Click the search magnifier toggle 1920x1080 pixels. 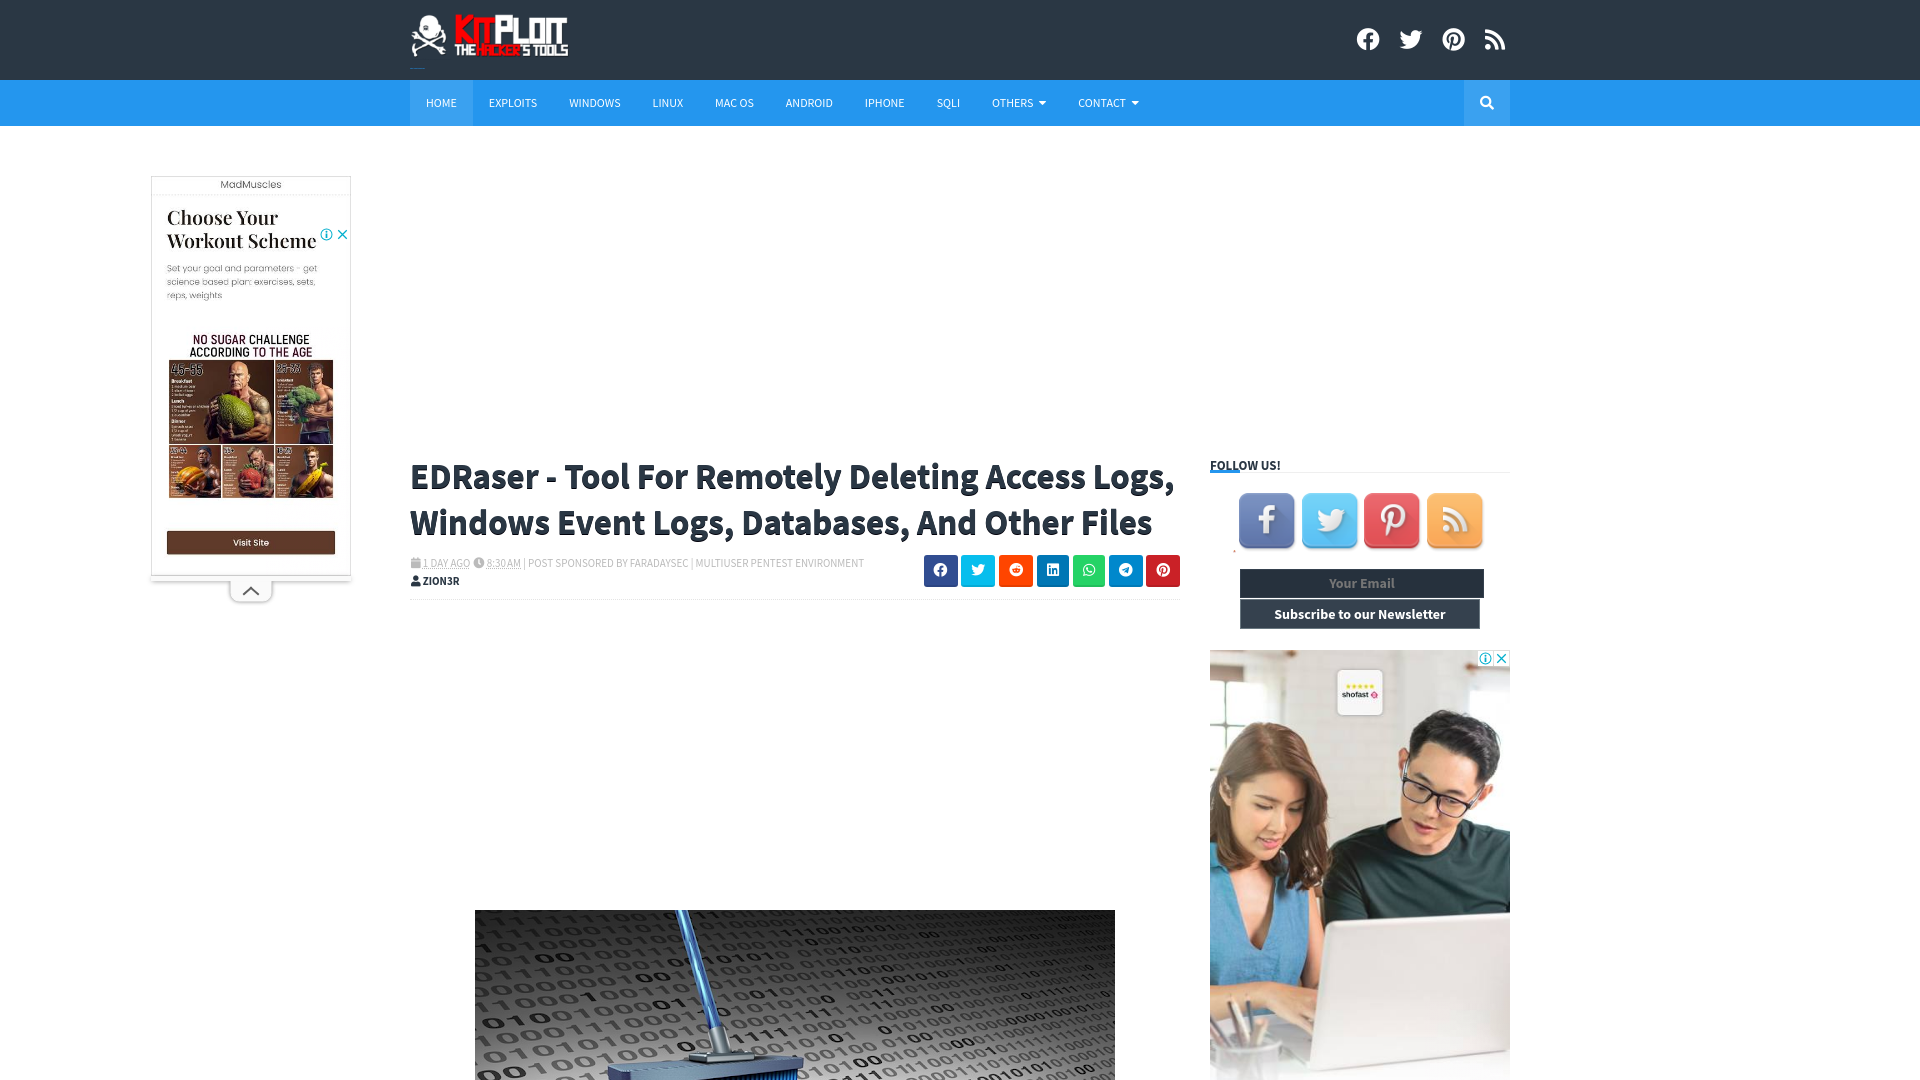coord(1486,102)
